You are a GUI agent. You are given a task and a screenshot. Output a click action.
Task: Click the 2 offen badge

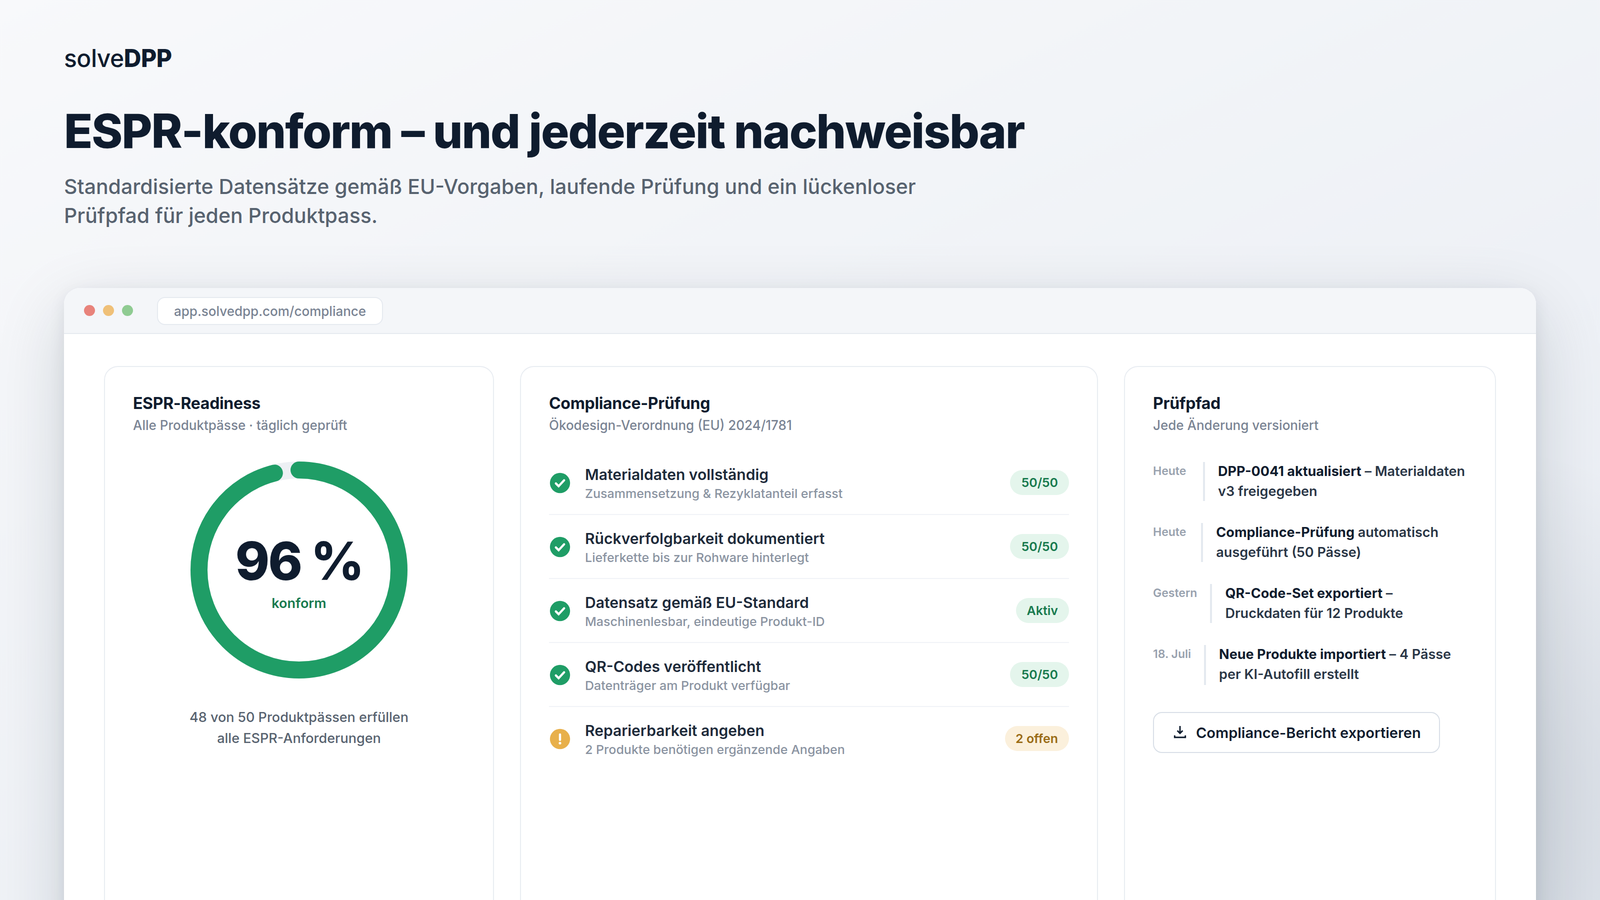[x=1037, y=739]
